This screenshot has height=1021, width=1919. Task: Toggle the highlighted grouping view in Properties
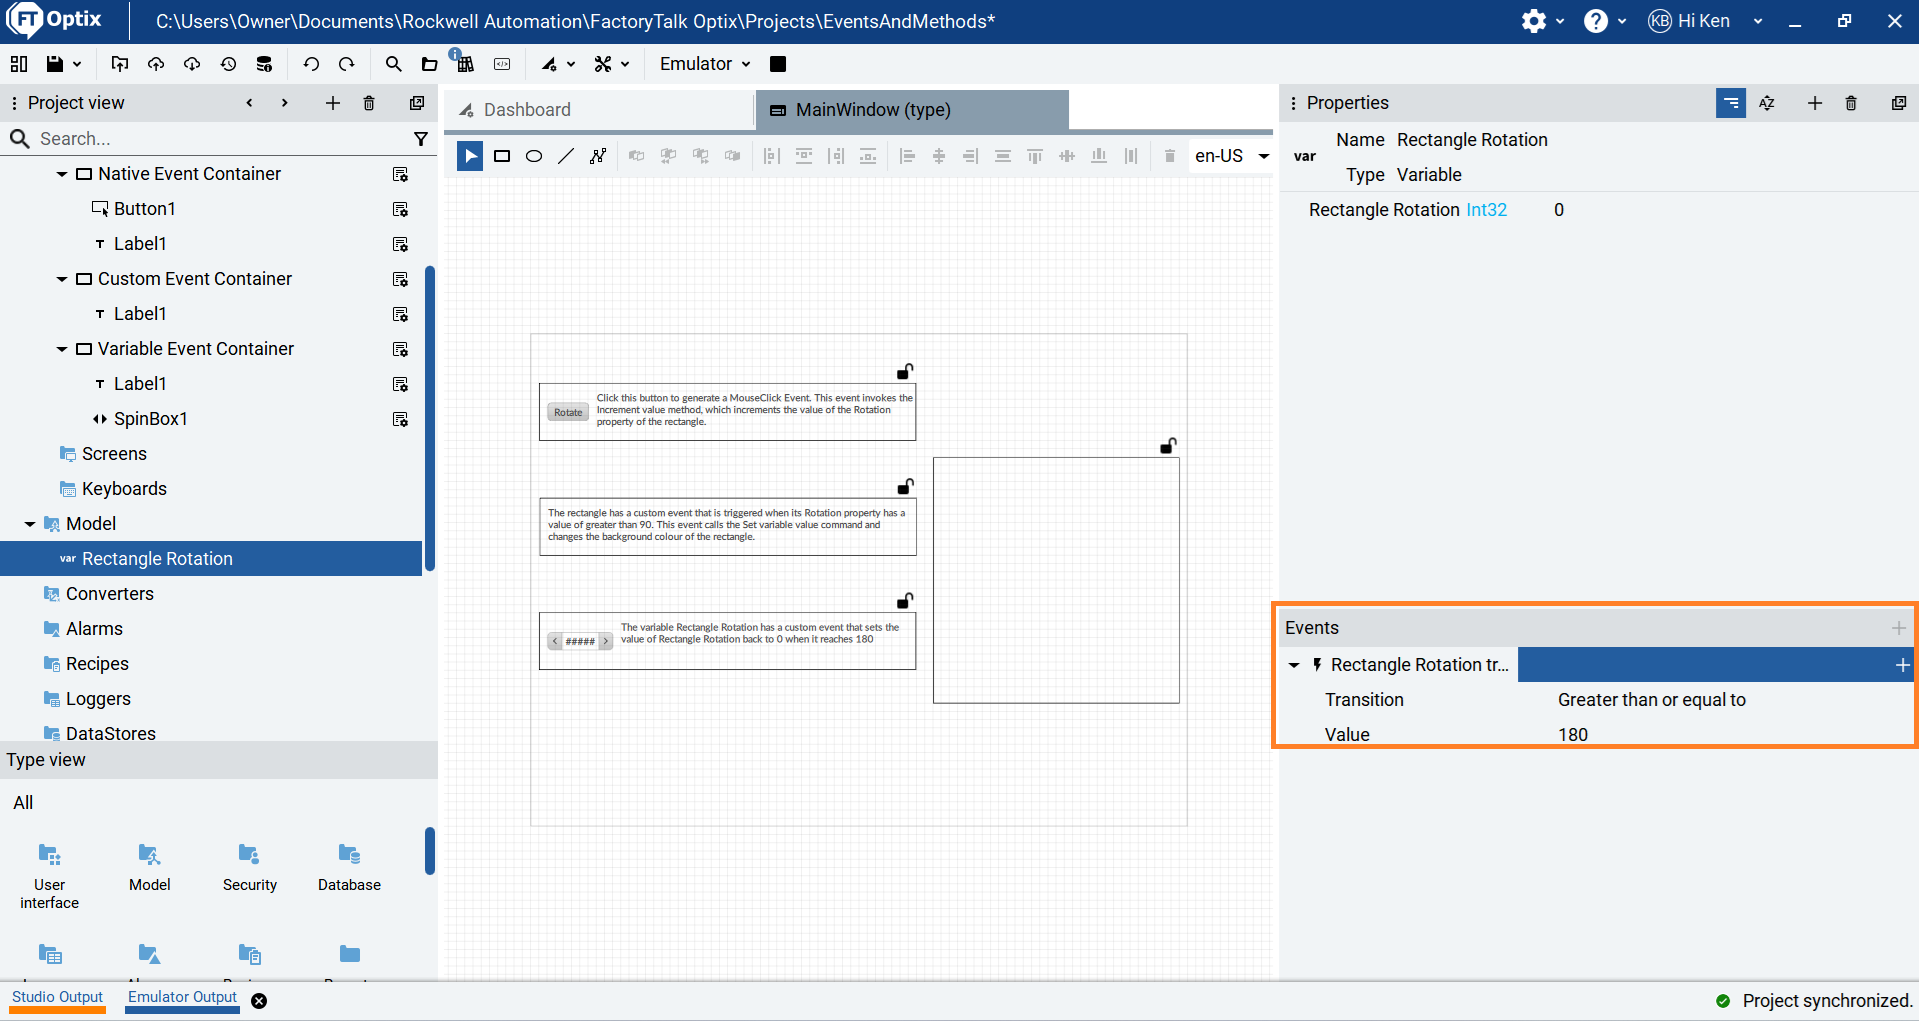(x=1731, y=103)
